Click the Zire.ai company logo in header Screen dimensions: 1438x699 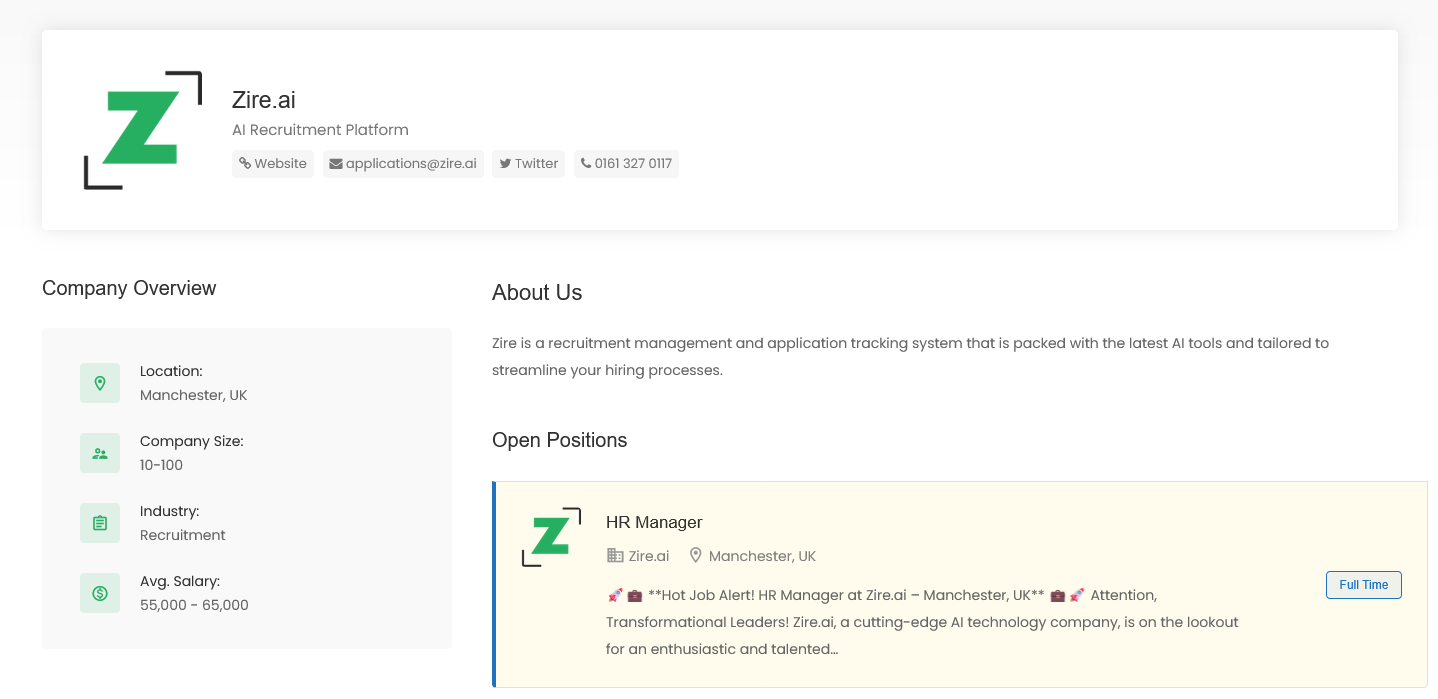point(142,130)
